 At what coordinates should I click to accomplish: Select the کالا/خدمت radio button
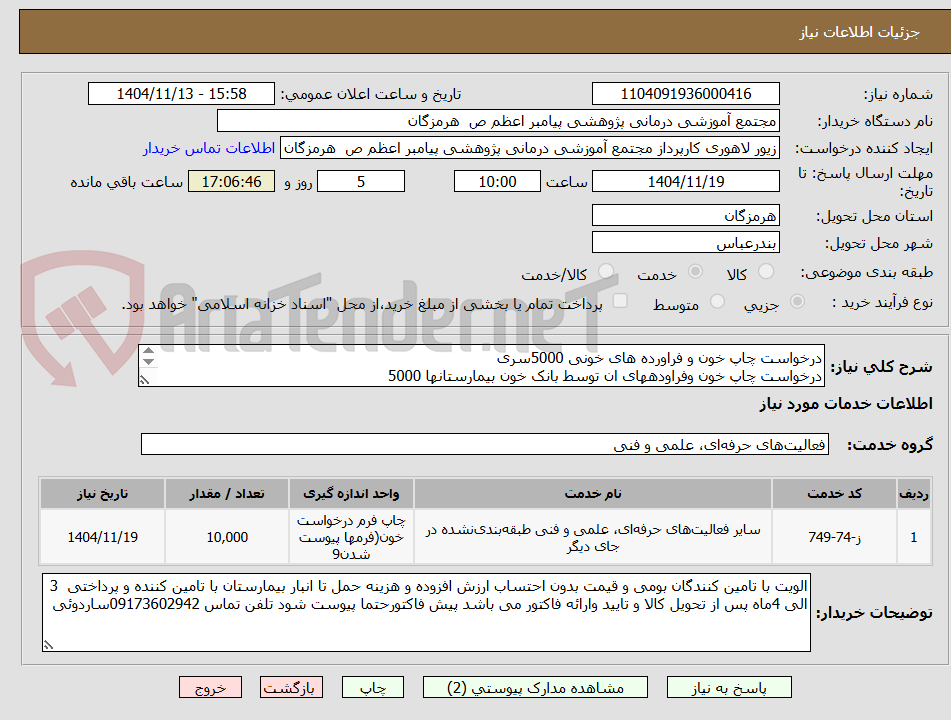pyautogui.click(x=605, y=272)
